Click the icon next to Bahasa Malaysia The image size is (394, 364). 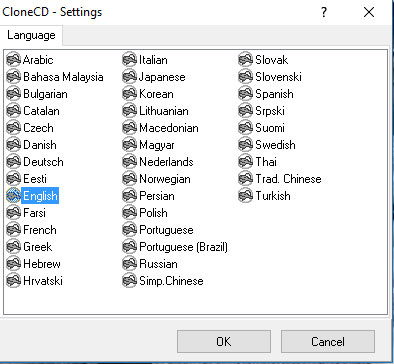point(13,77)
